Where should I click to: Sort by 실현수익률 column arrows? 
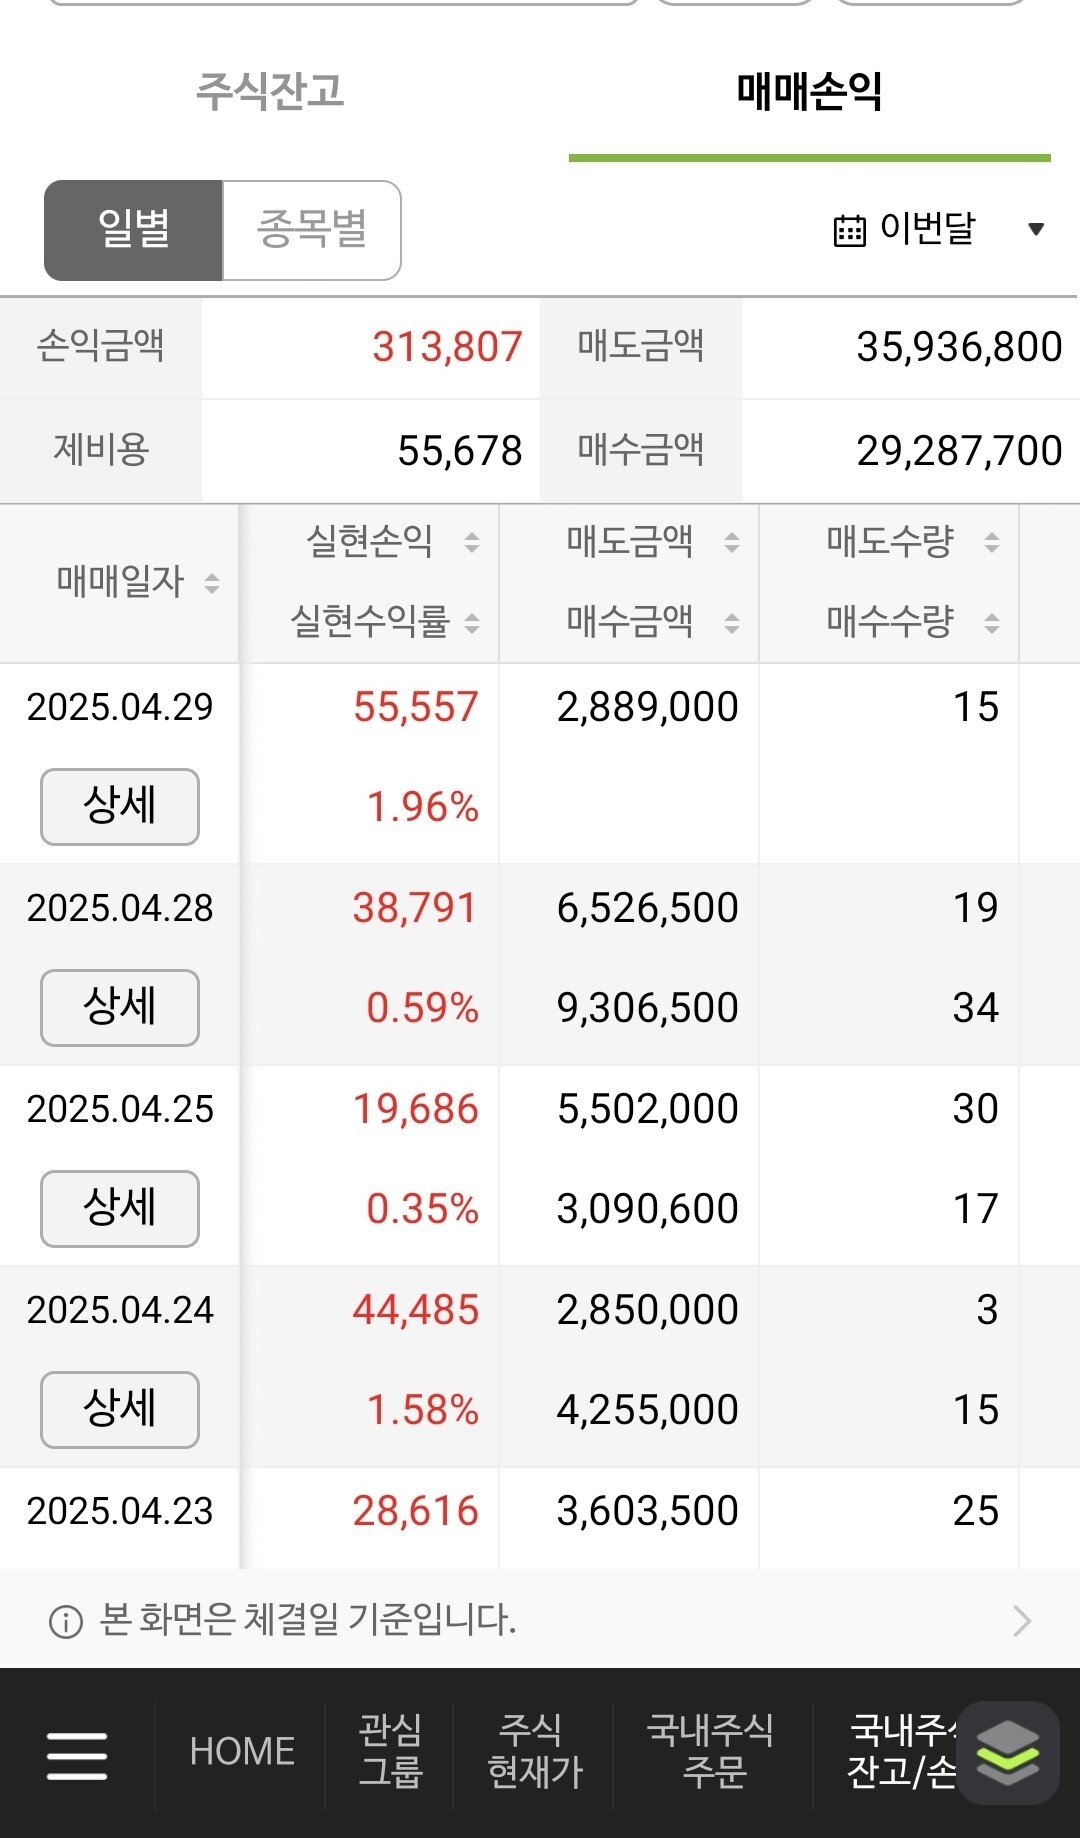pos(472,623)
